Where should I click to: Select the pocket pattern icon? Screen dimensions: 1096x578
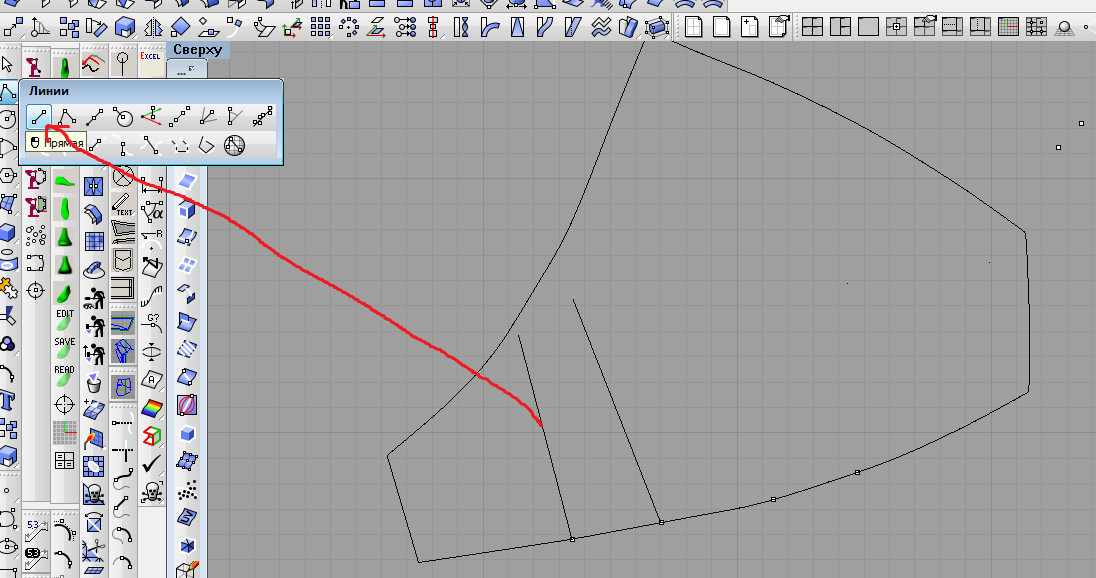tap(123, 261)
